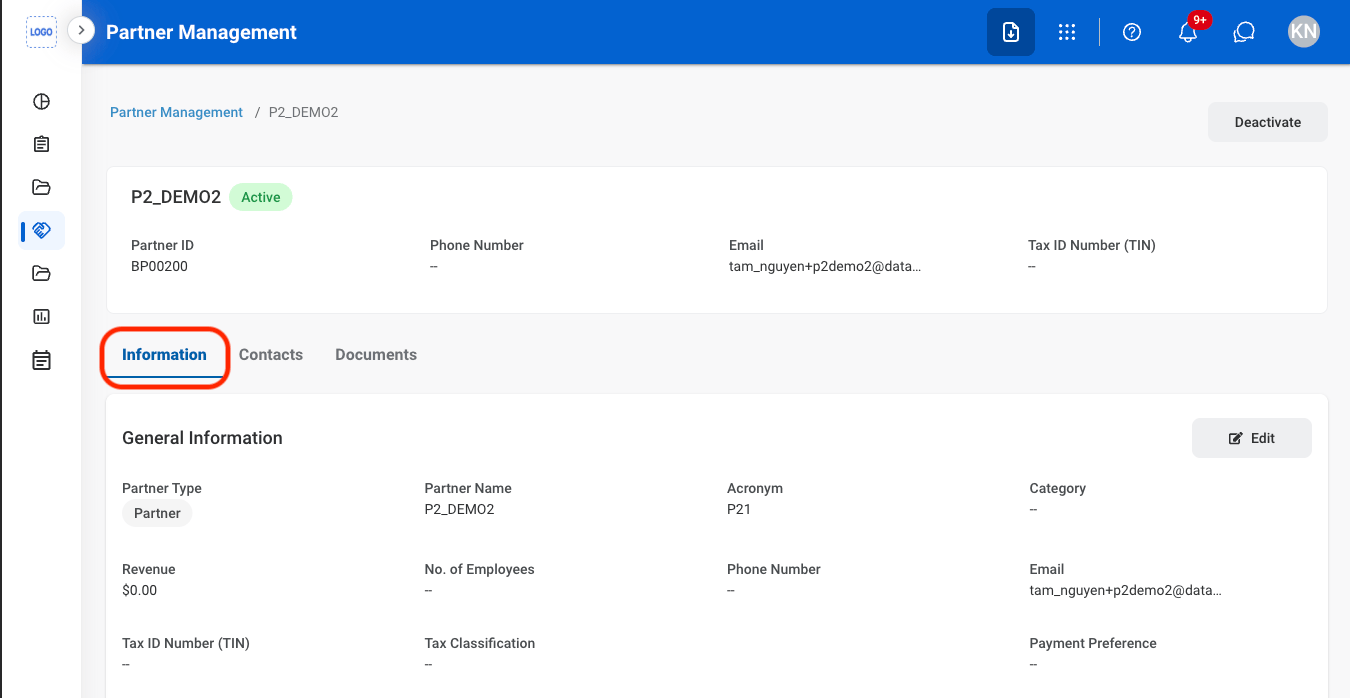The height and width of the screenshot is (698, 1350).
Task: Open the clipboard sidebar icon
Action: coord(41,144)
